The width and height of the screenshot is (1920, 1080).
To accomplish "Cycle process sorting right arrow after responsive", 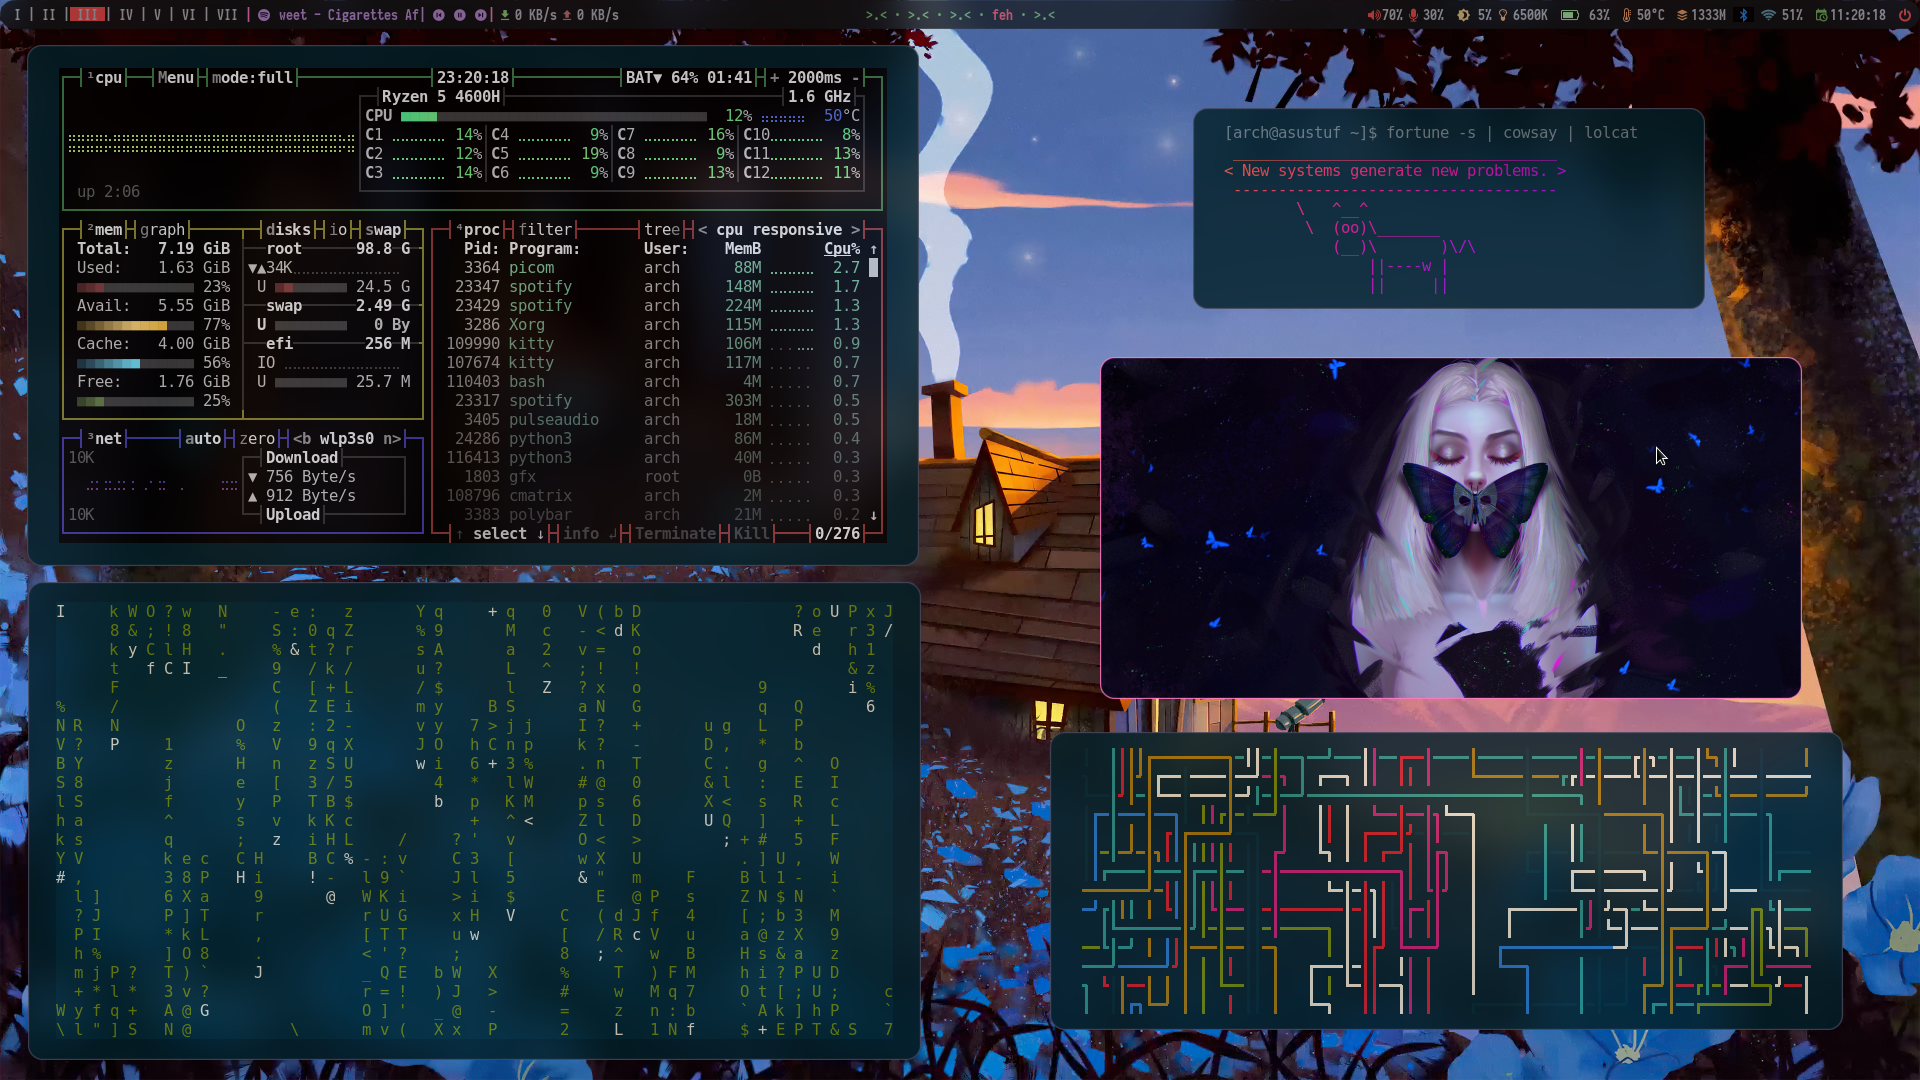I will click(x=855, y=229).
